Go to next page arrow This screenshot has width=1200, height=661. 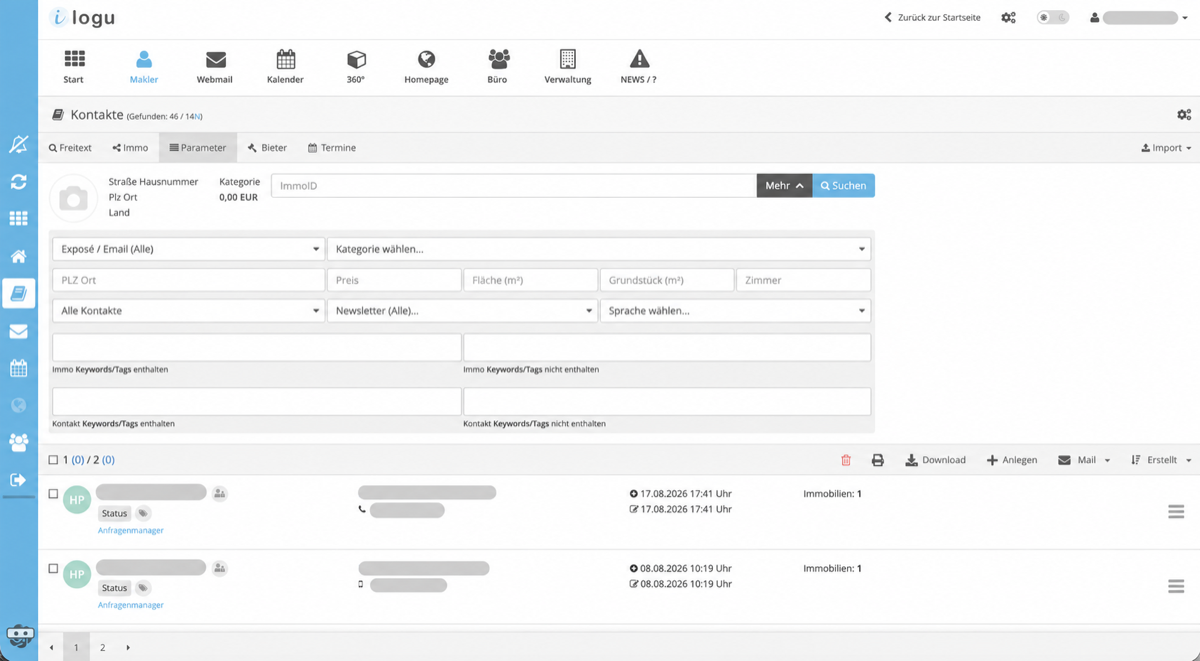point(128,648)
